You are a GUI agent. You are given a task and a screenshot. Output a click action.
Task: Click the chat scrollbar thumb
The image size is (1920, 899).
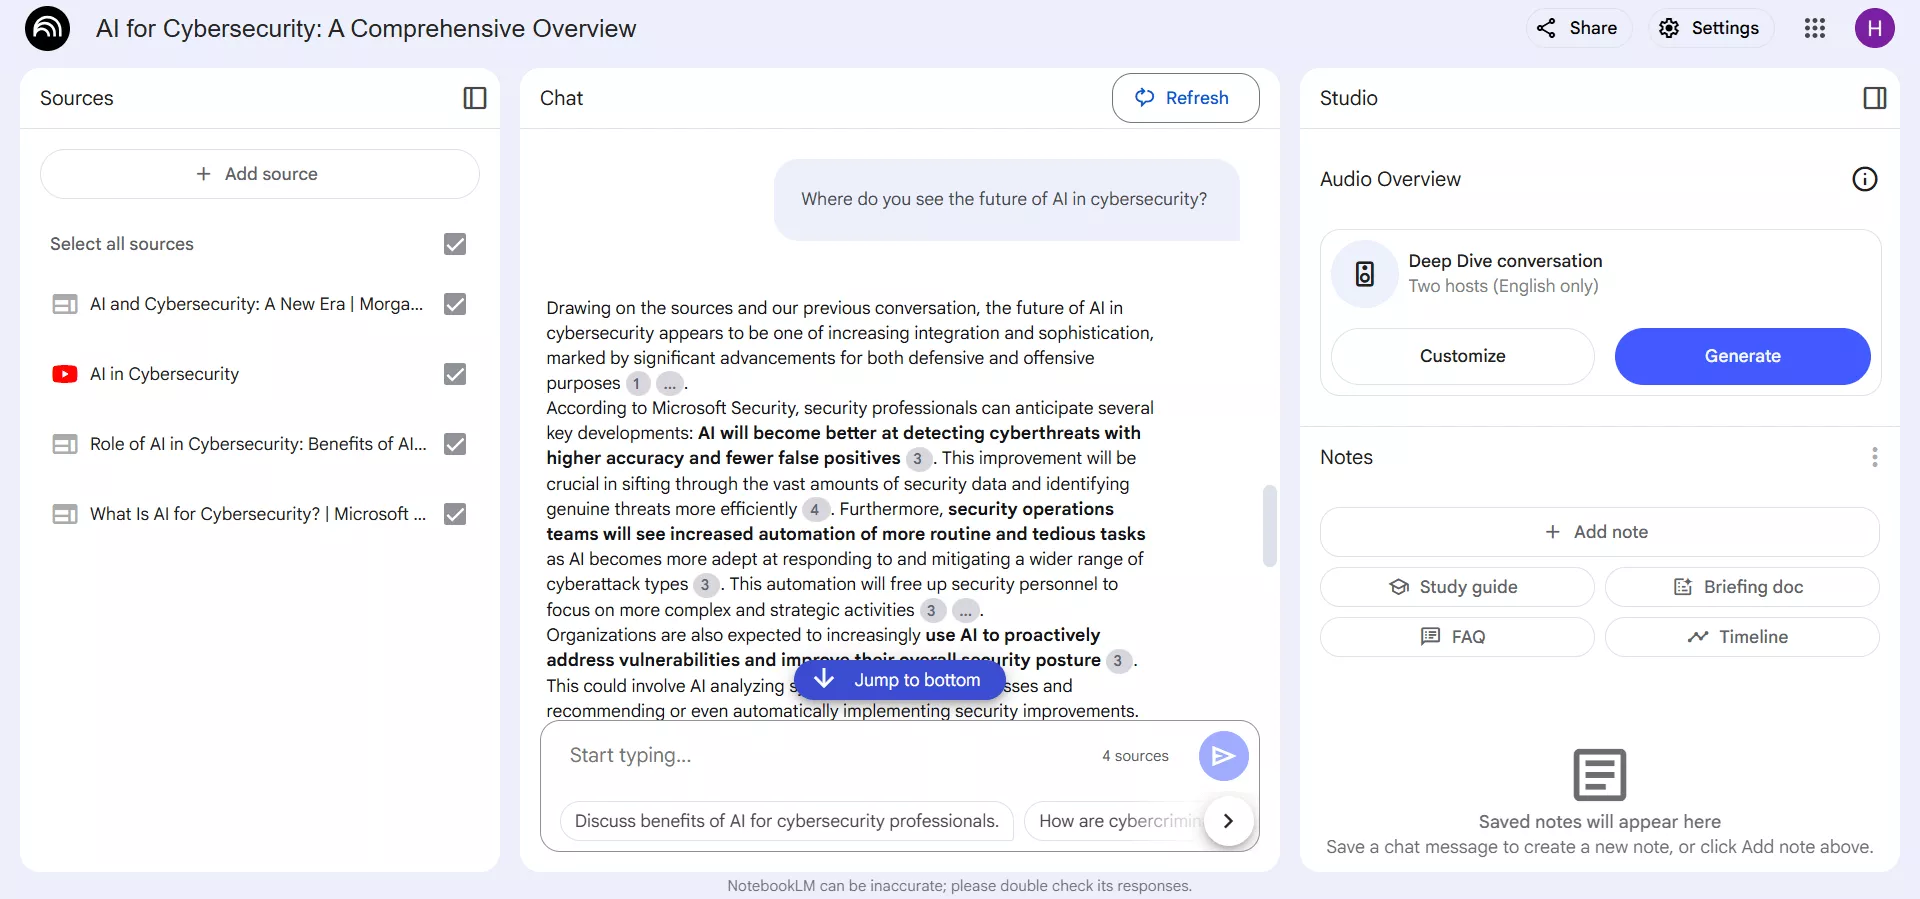(1270, 526)
